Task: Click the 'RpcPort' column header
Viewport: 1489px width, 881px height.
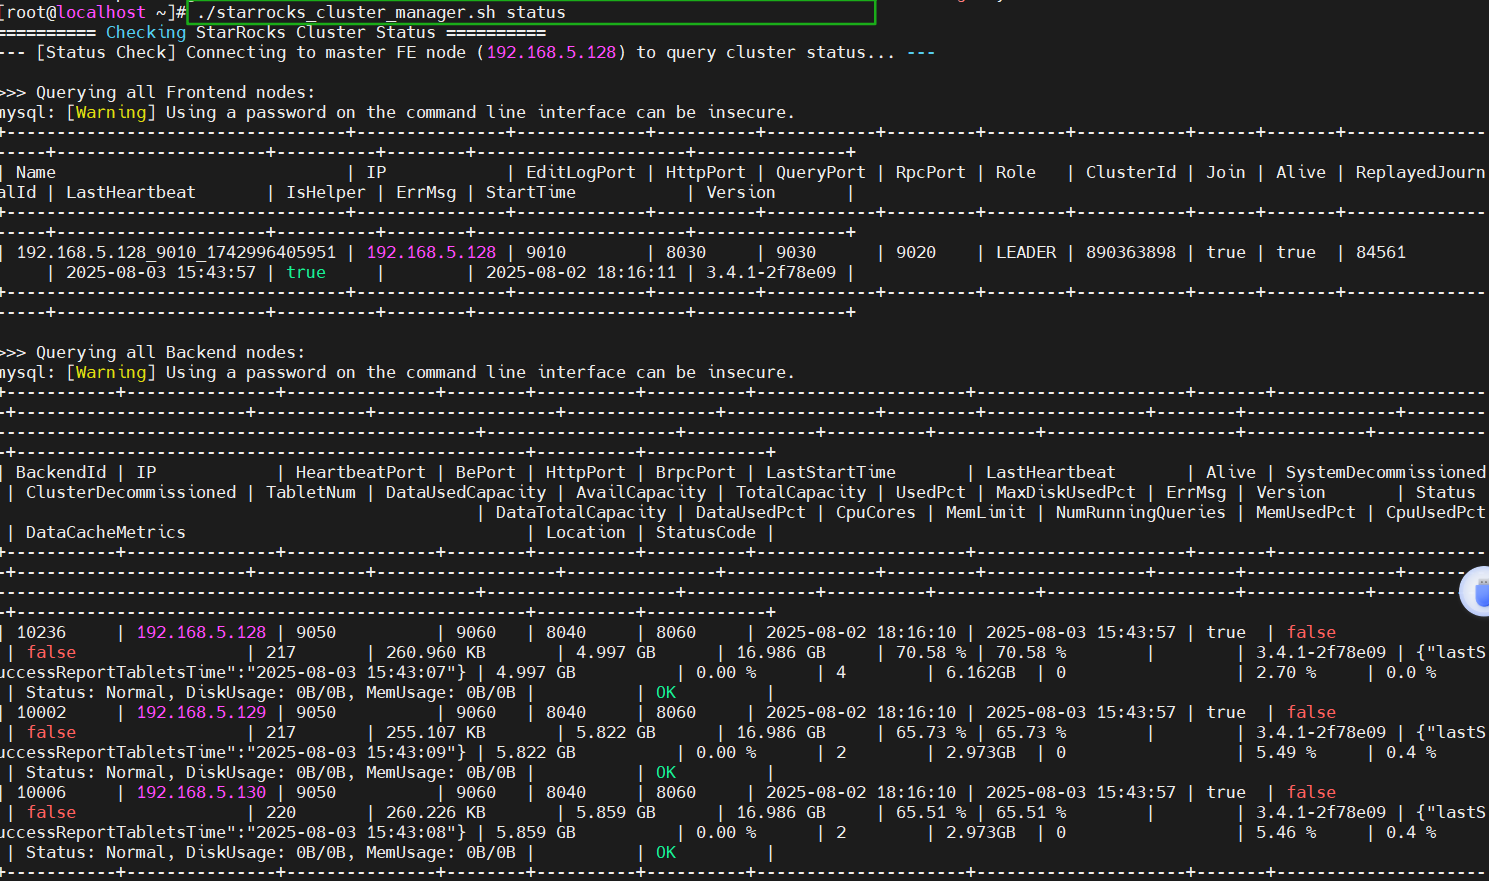Action: click(931, 172)
